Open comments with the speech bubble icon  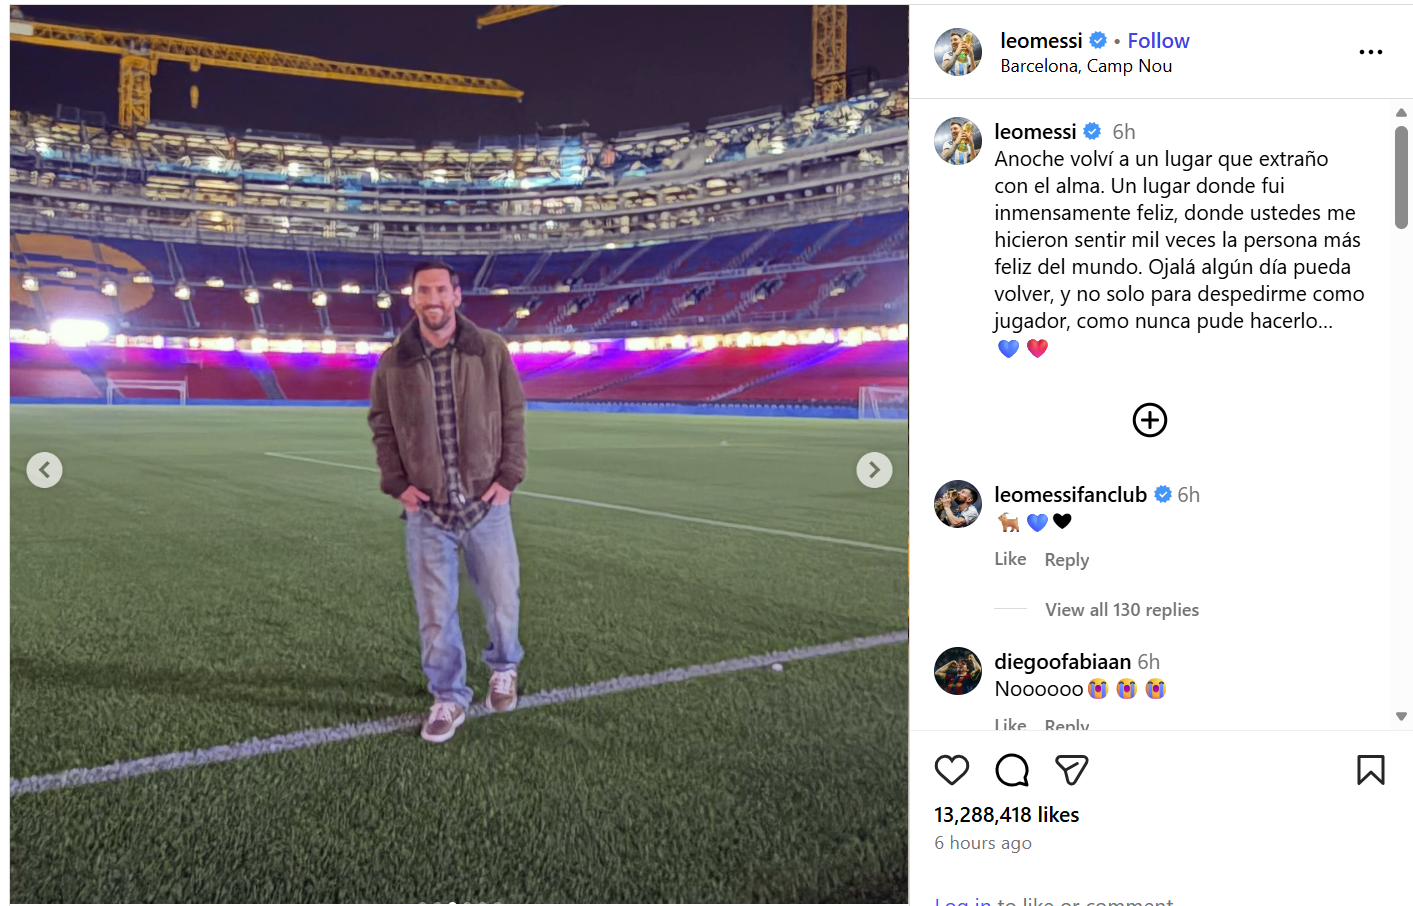point(1011,770)
